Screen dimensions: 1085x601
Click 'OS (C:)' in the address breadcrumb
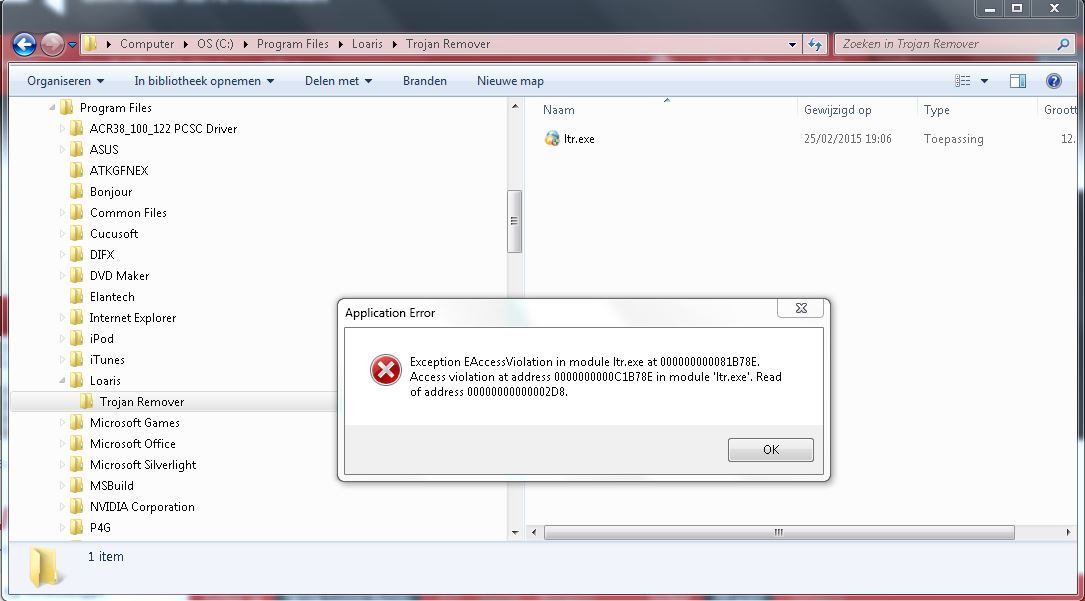(x=215, y=44)
